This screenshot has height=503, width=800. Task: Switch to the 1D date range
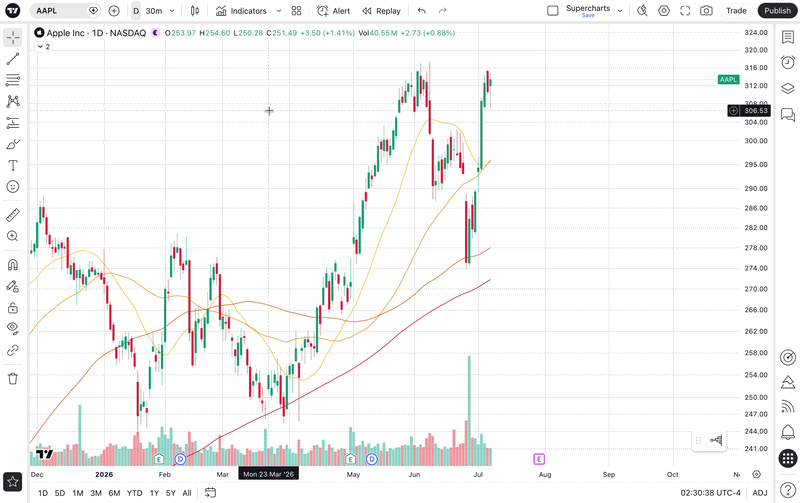tap(43, 493)
